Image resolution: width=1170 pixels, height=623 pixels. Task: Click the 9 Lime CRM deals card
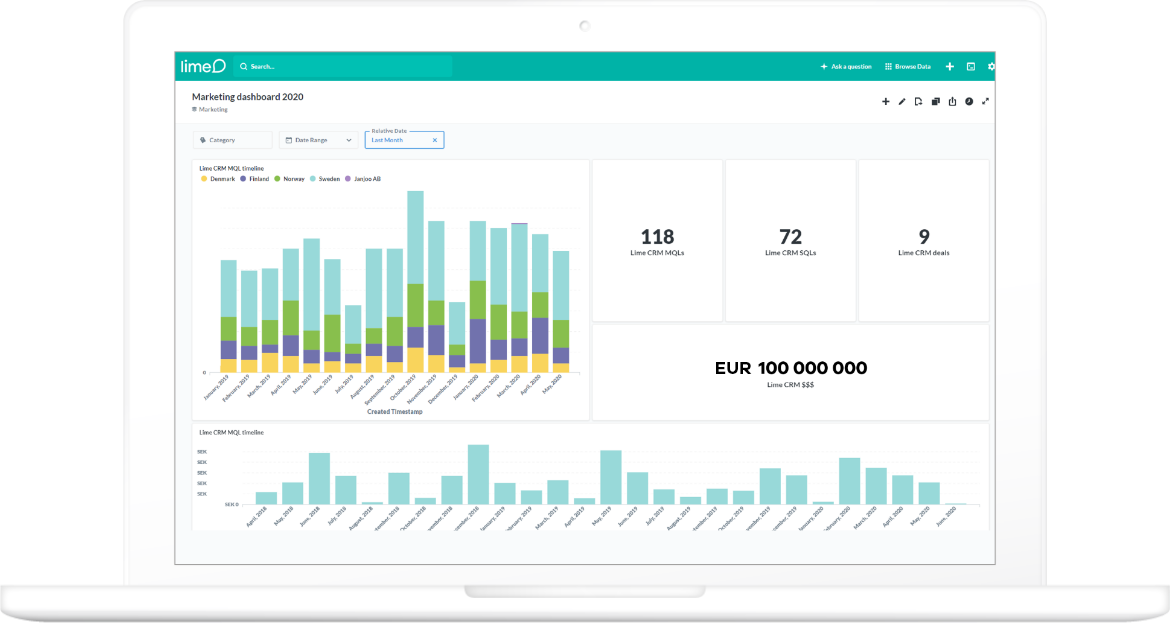pyautogui.click(x=924, y=241)
